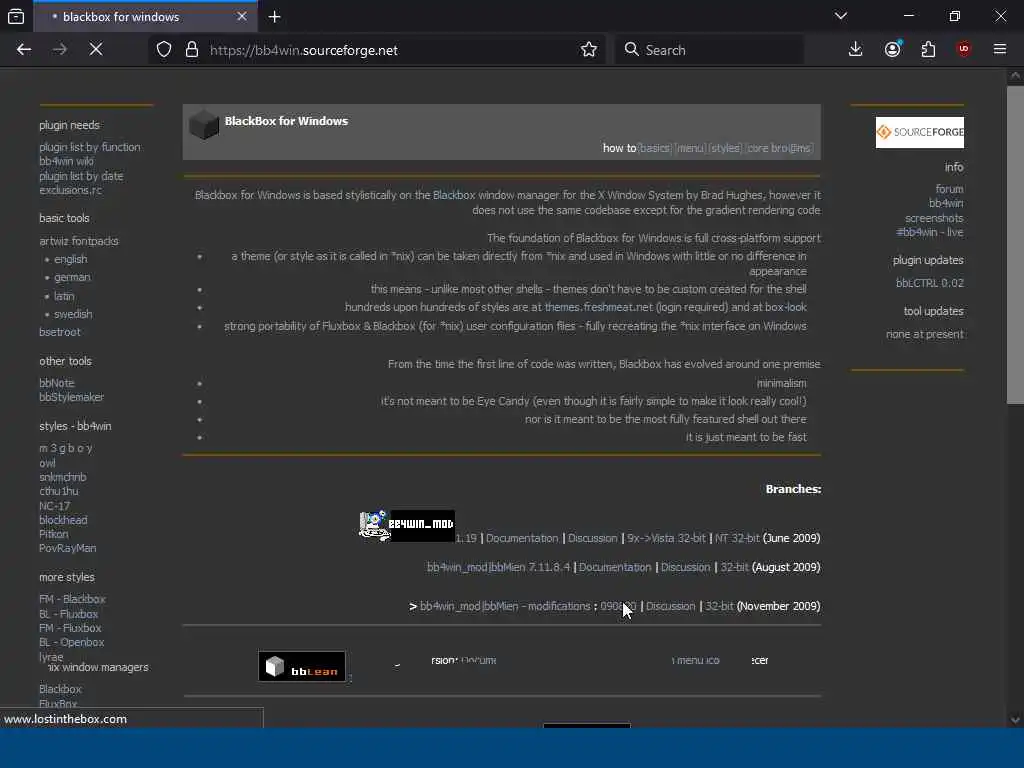
Task: Open Documentation link in June 2009 row
Action: coord(522,538)
